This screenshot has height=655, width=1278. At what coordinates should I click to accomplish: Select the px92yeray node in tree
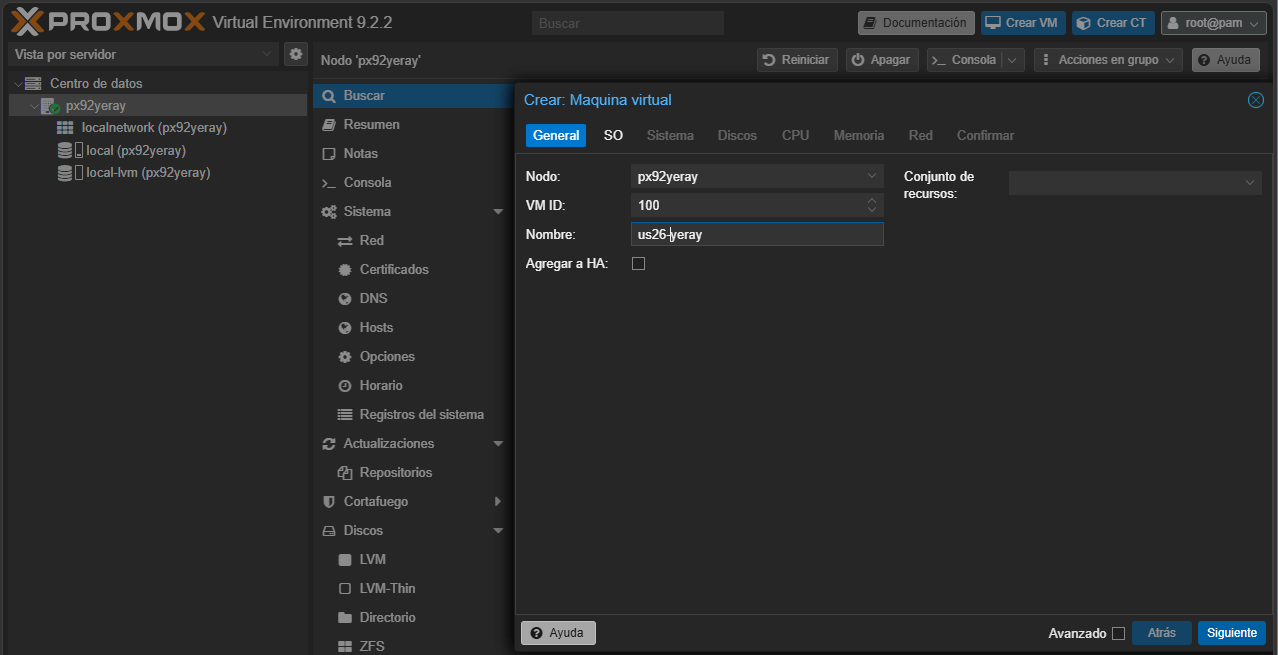coord(95,105)
